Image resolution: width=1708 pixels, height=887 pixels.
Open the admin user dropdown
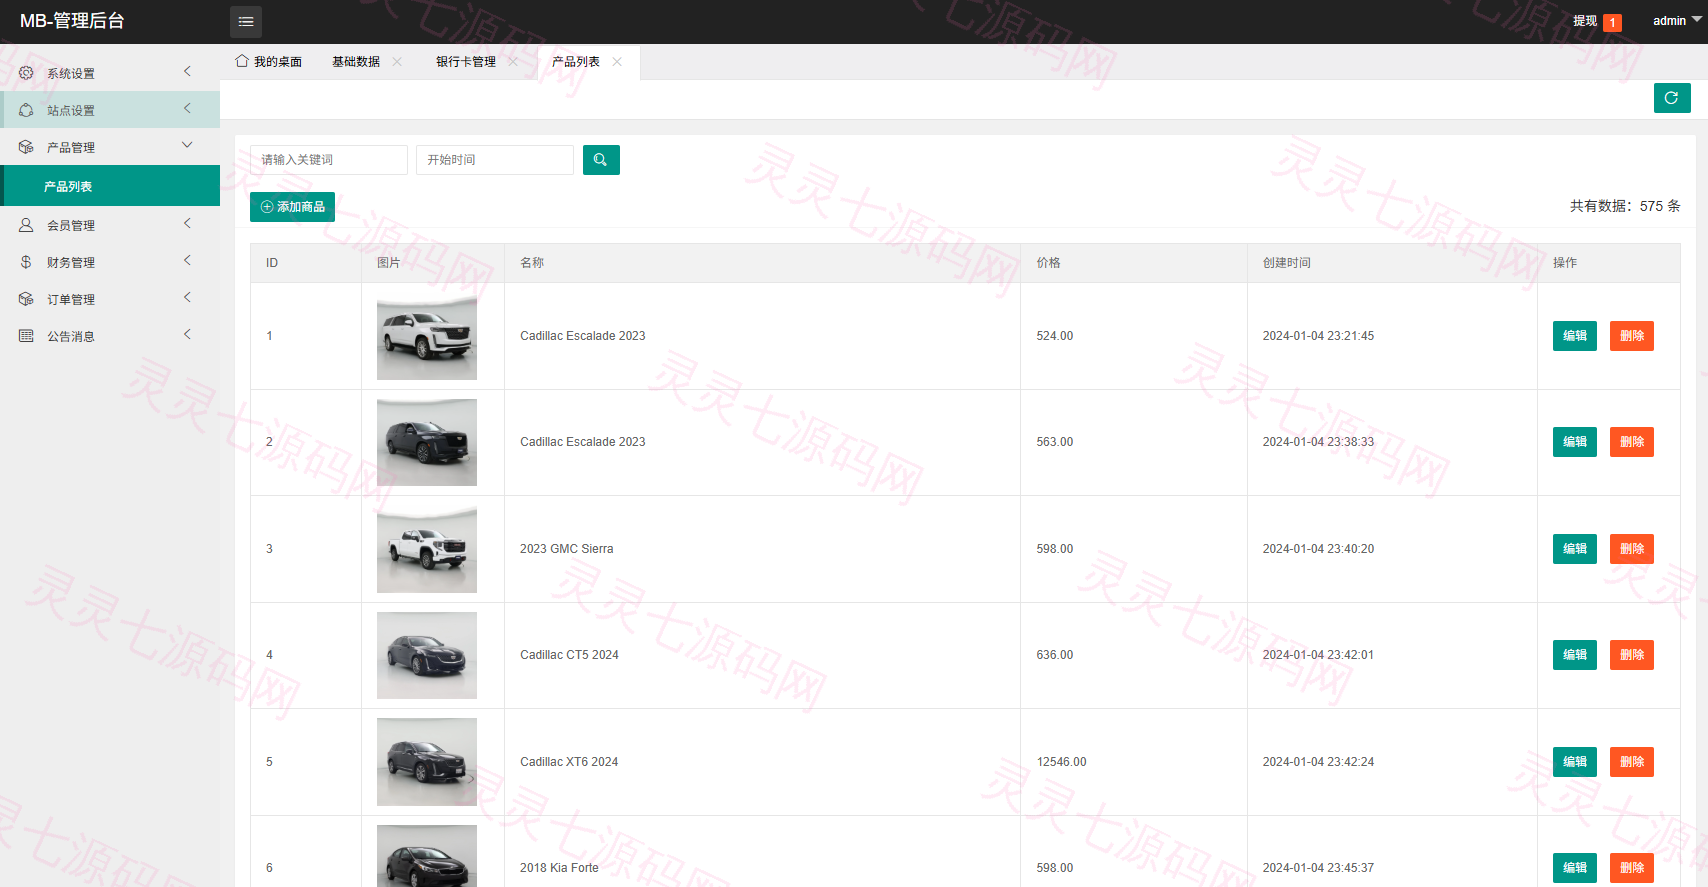1677,21
